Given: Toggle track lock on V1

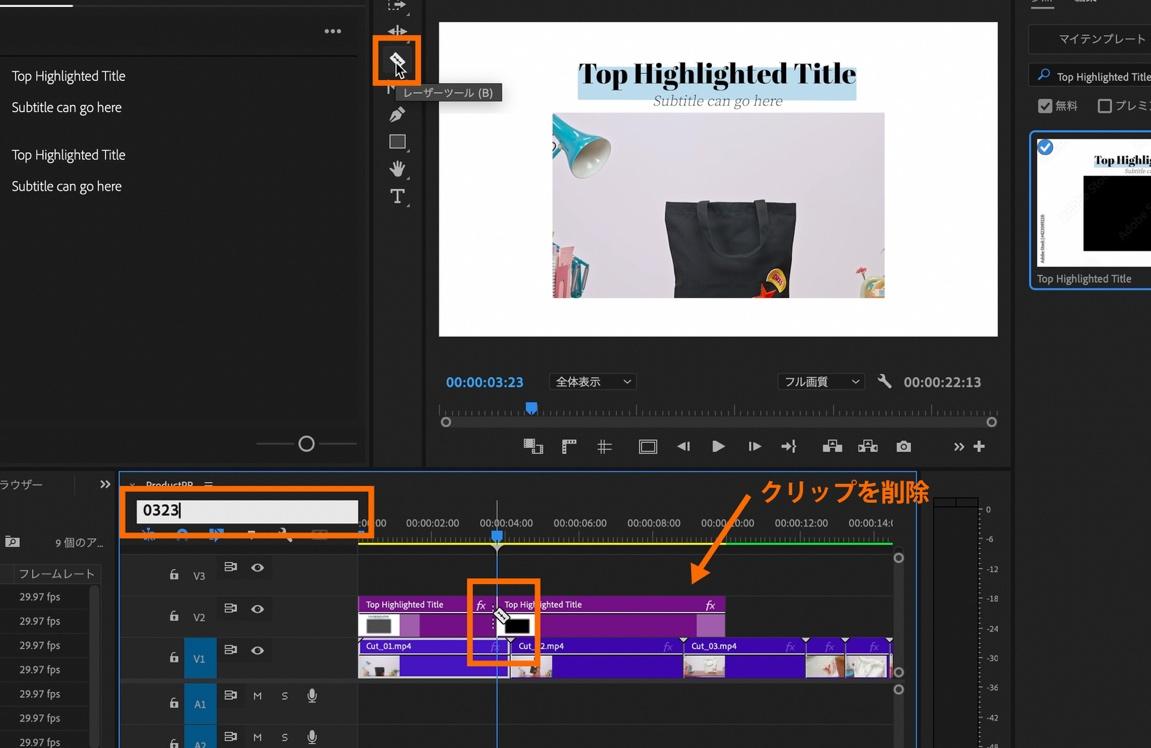Looking at the screenshot, I should (x=174, y=658).
